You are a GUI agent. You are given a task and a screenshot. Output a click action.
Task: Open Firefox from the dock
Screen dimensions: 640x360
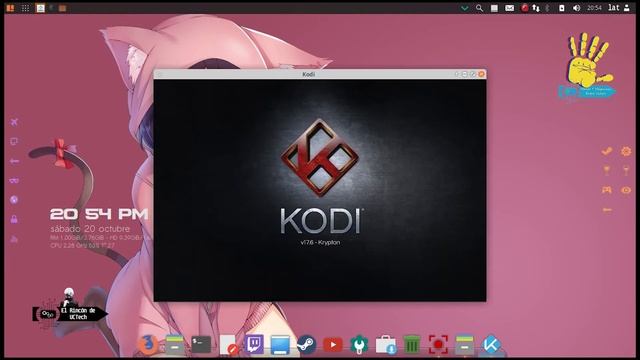148,344
